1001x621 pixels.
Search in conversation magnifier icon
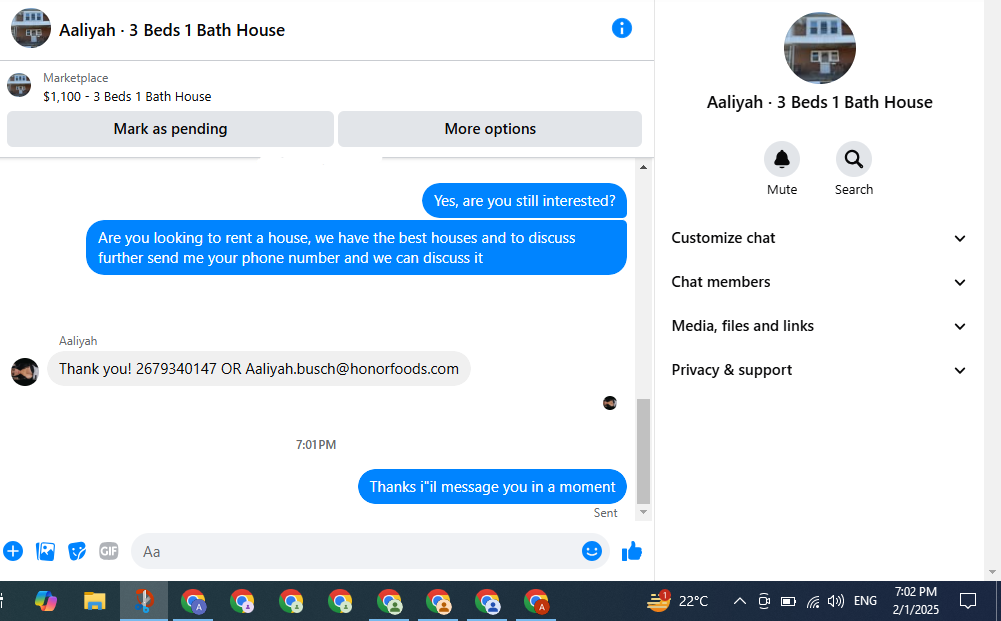(x=854, y=159)
